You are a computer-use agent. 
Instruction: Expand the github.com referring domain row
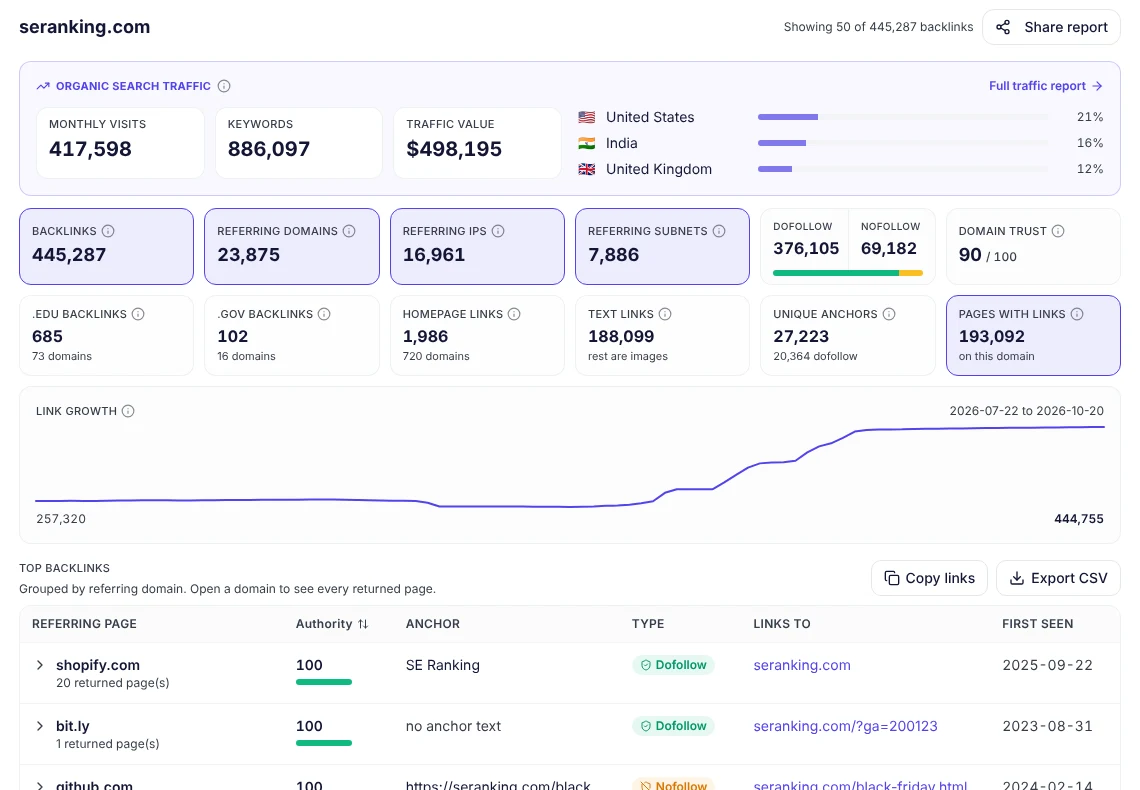coord(40,785)
